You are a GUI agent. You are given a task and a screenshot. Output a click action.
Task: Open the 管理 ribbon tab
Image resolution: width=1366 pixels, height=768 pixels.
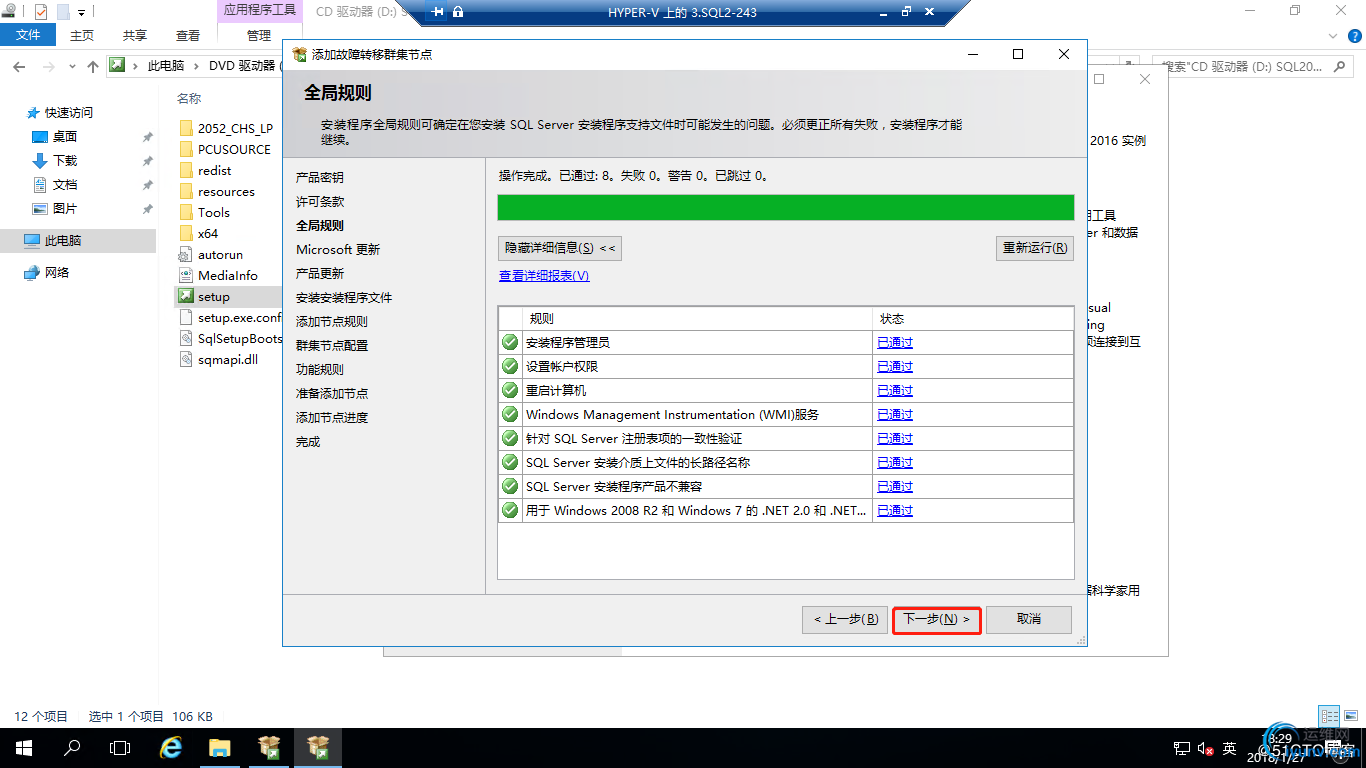coord(259,35)
